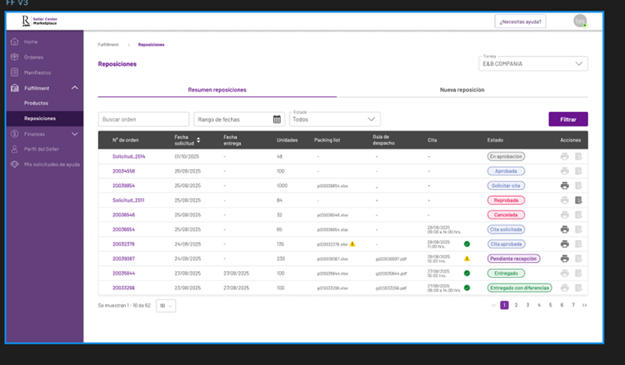Viewport: 625px width, 365px height.
Task: Open the guía de despacho PDF in Pendiente recepción row
Action: [x=391, y=259]
